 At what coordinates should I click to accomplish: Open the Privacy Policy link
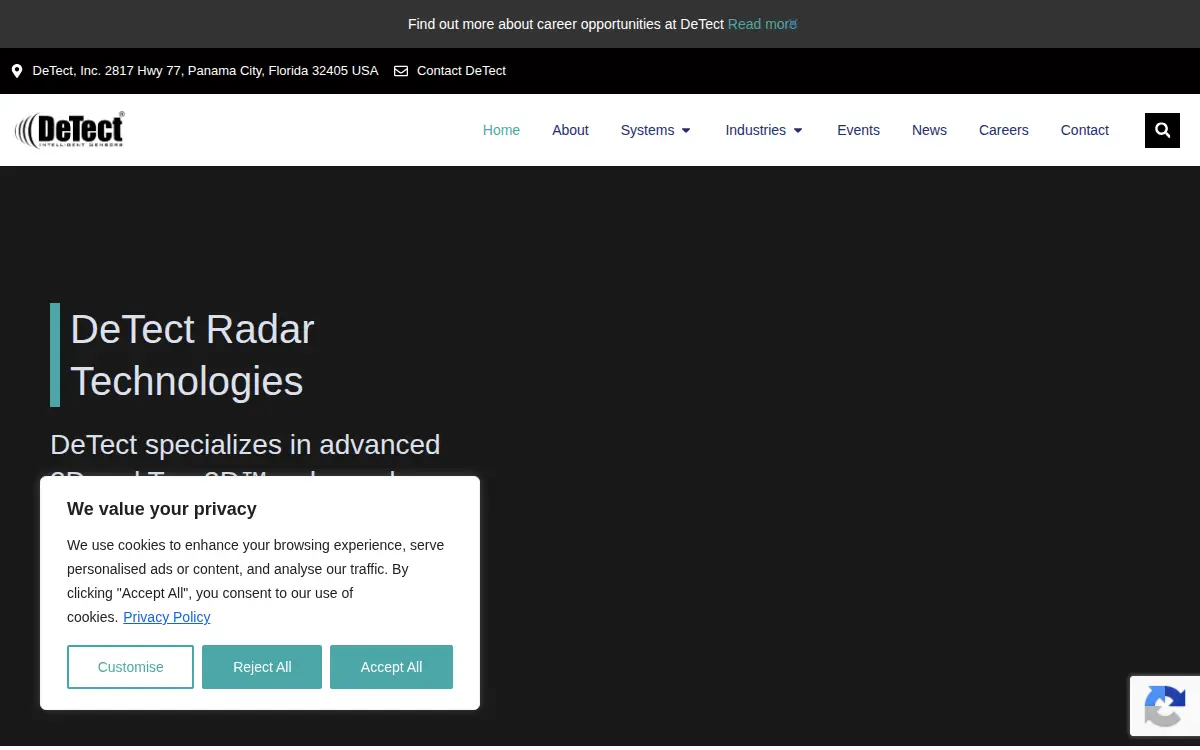click(166, 617)
